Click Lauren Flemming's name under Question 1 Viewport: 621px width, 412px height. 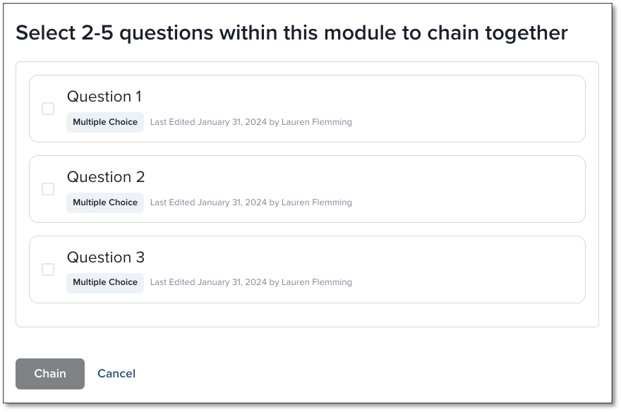pyautogui.click(x=316, y=122)
